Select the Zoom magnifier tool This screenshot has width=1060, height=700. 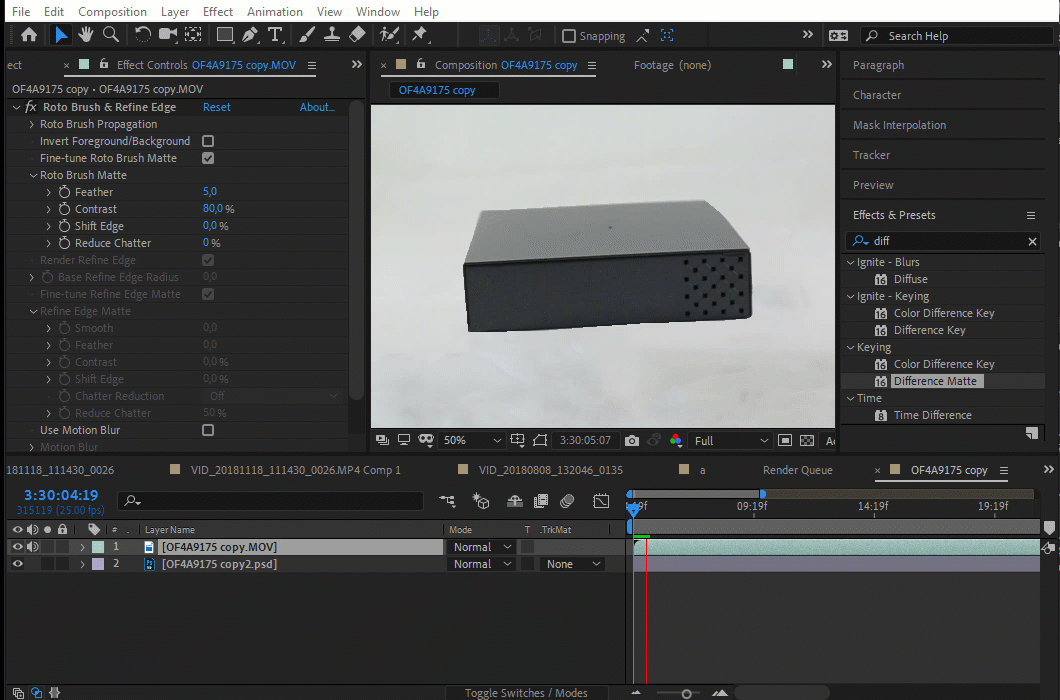(x=111, y=35)
